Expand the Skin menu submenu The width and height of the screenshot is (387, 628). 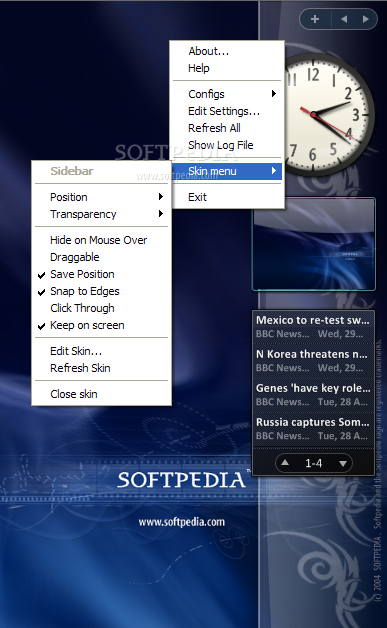click(227, 171)
